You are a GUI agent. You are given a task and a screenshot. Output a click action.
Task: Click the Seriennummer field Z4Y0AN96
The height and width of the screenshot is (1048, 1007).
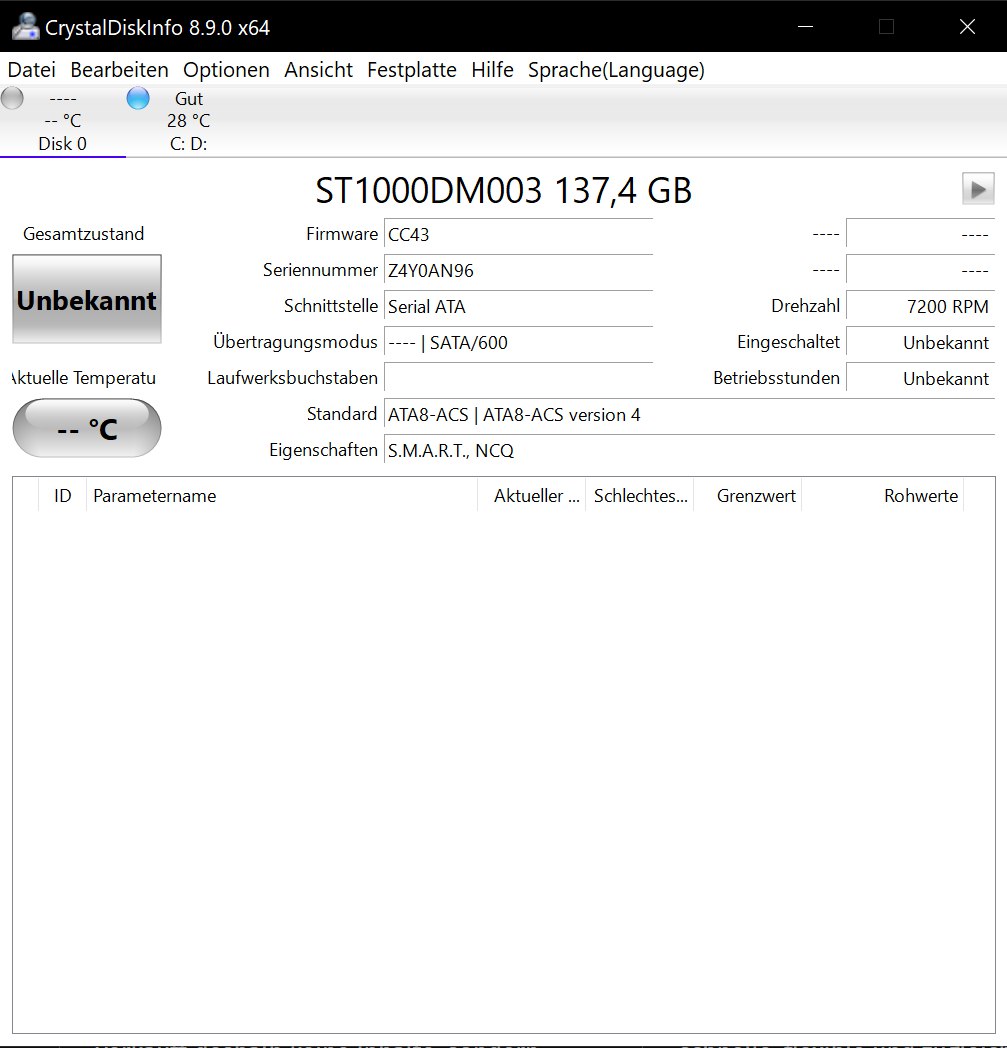(519, 271)
